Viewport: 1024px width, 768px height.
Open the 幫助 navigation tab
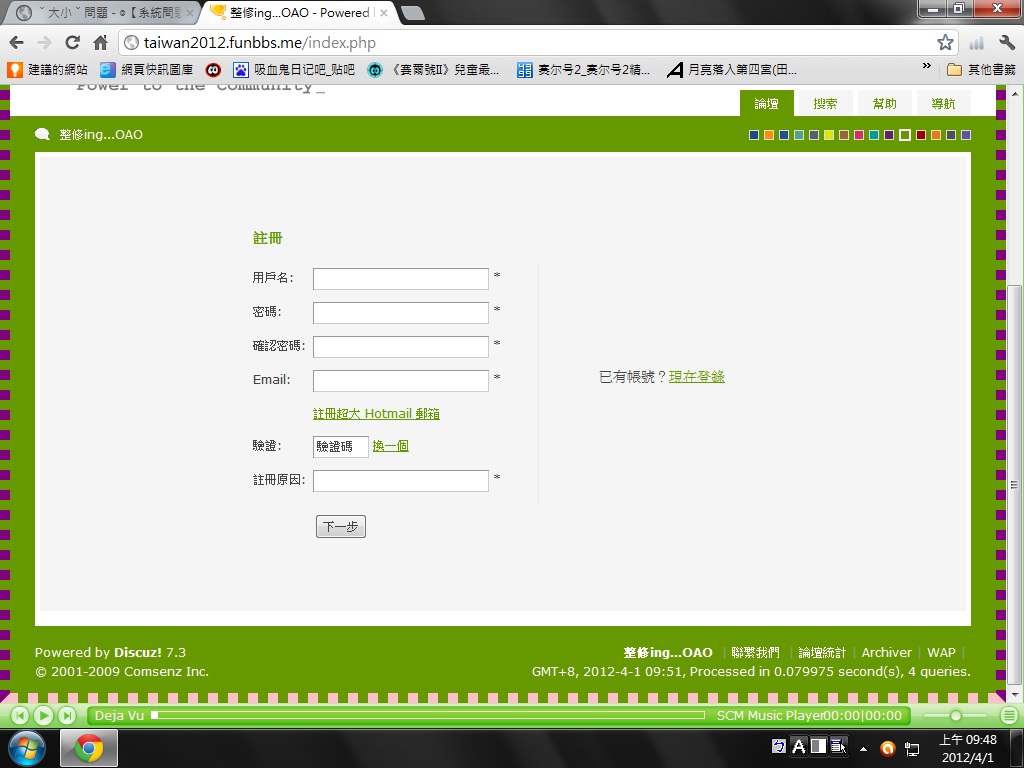tap(884, 104)
